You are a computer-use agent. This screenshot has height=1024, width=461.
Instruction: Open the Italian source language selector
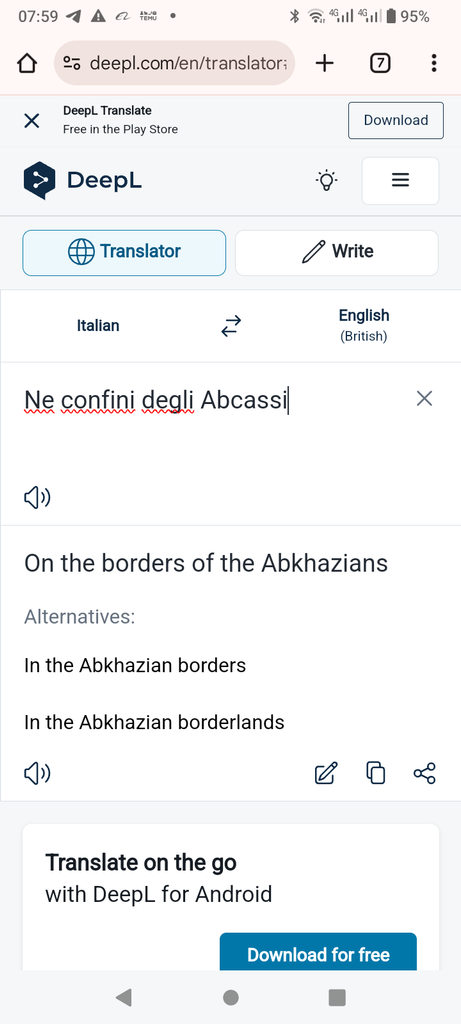pos(98,326)
